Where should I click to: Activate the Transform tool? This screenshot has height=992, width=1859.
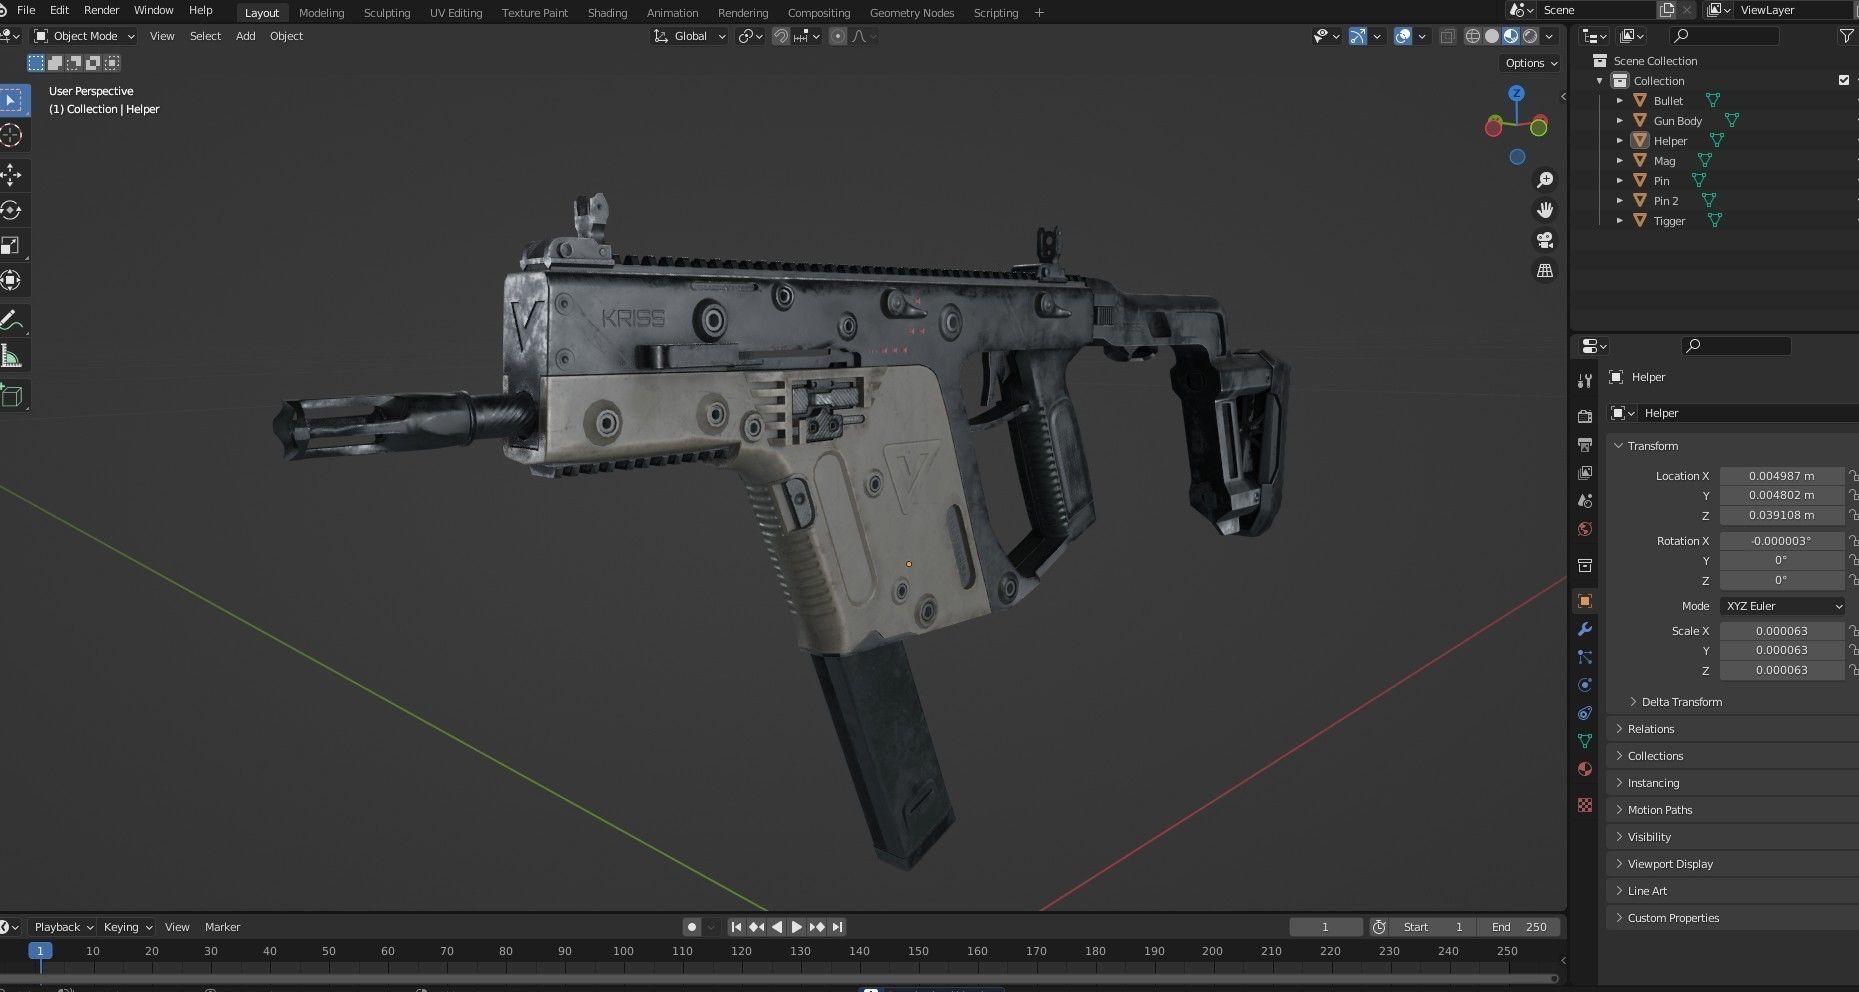point(12,280)
